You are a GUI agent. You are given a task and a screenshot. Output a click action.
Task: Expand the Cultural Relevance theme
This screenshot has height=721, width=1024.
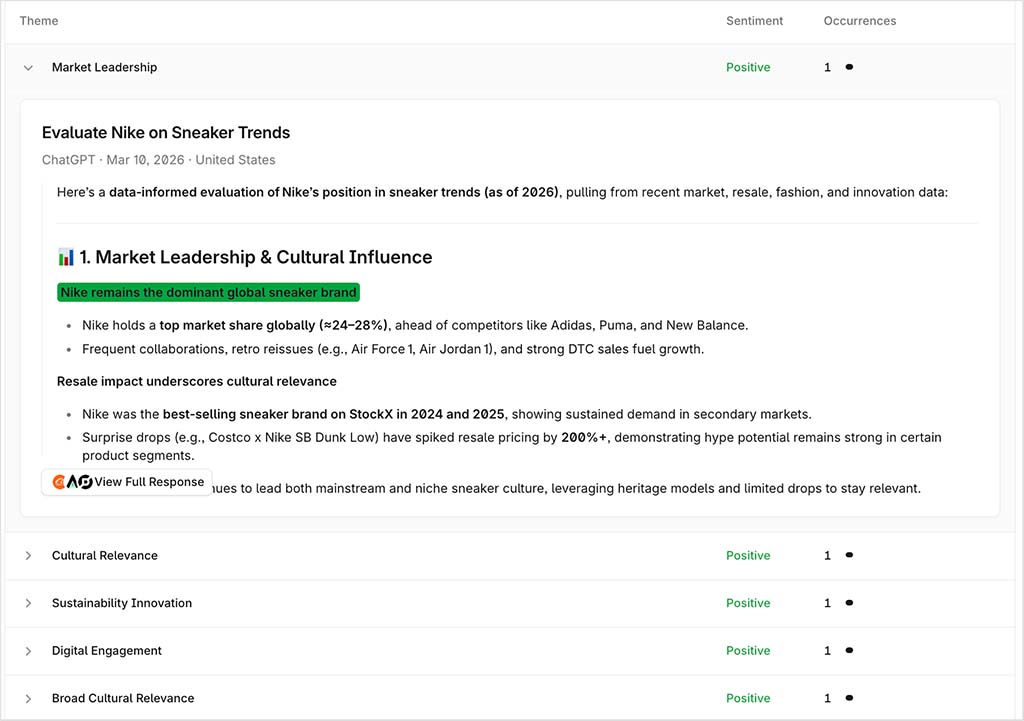point(28,555)
